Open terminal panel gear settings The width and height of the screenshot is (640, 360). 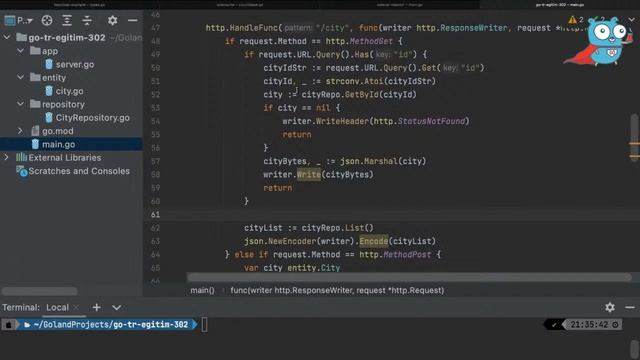[610, 307]
